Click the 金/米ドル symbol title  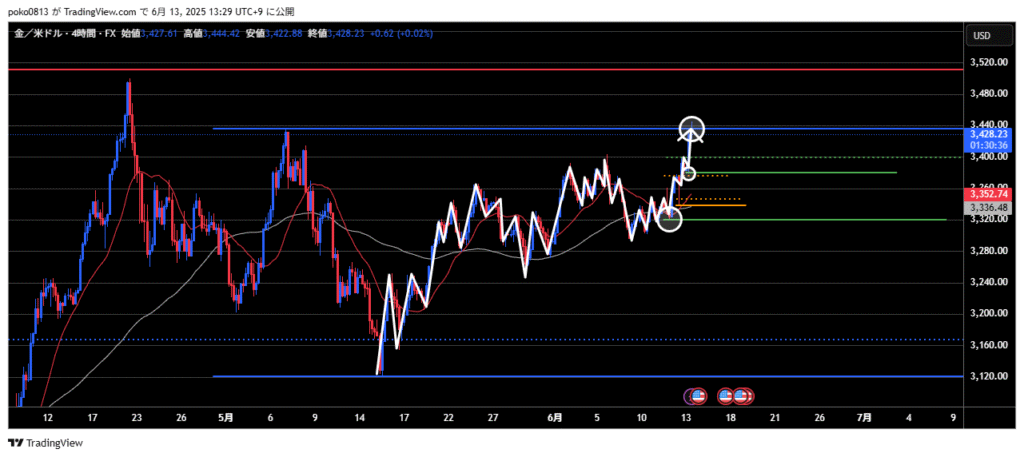tap(38, 33)
